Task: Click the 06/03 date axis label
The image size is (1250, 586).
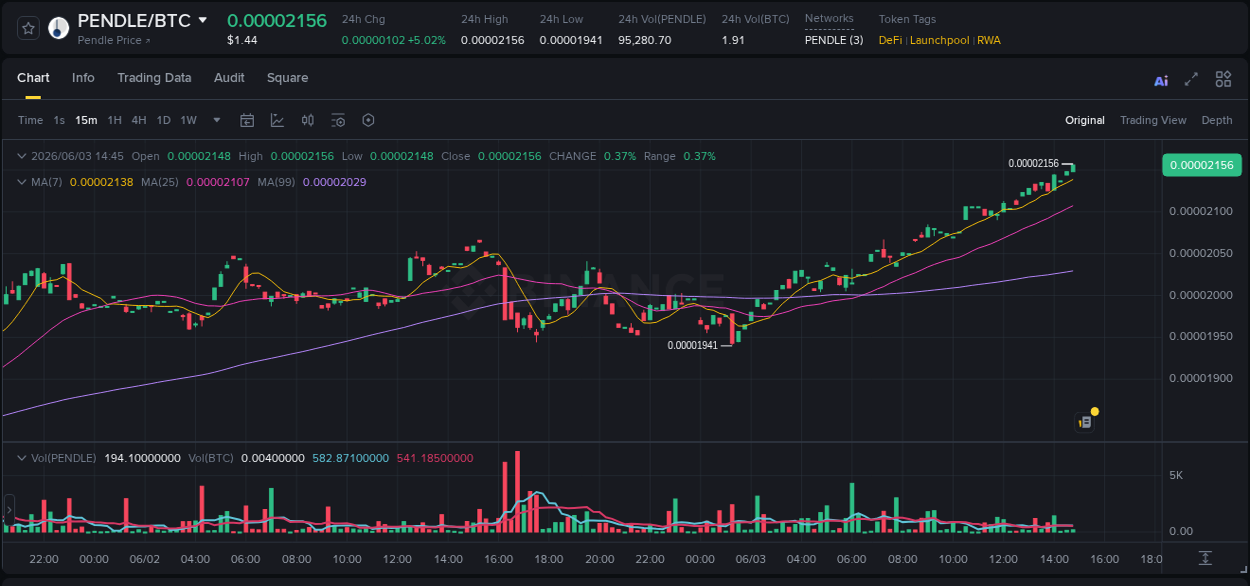Action: click(751, 559)
